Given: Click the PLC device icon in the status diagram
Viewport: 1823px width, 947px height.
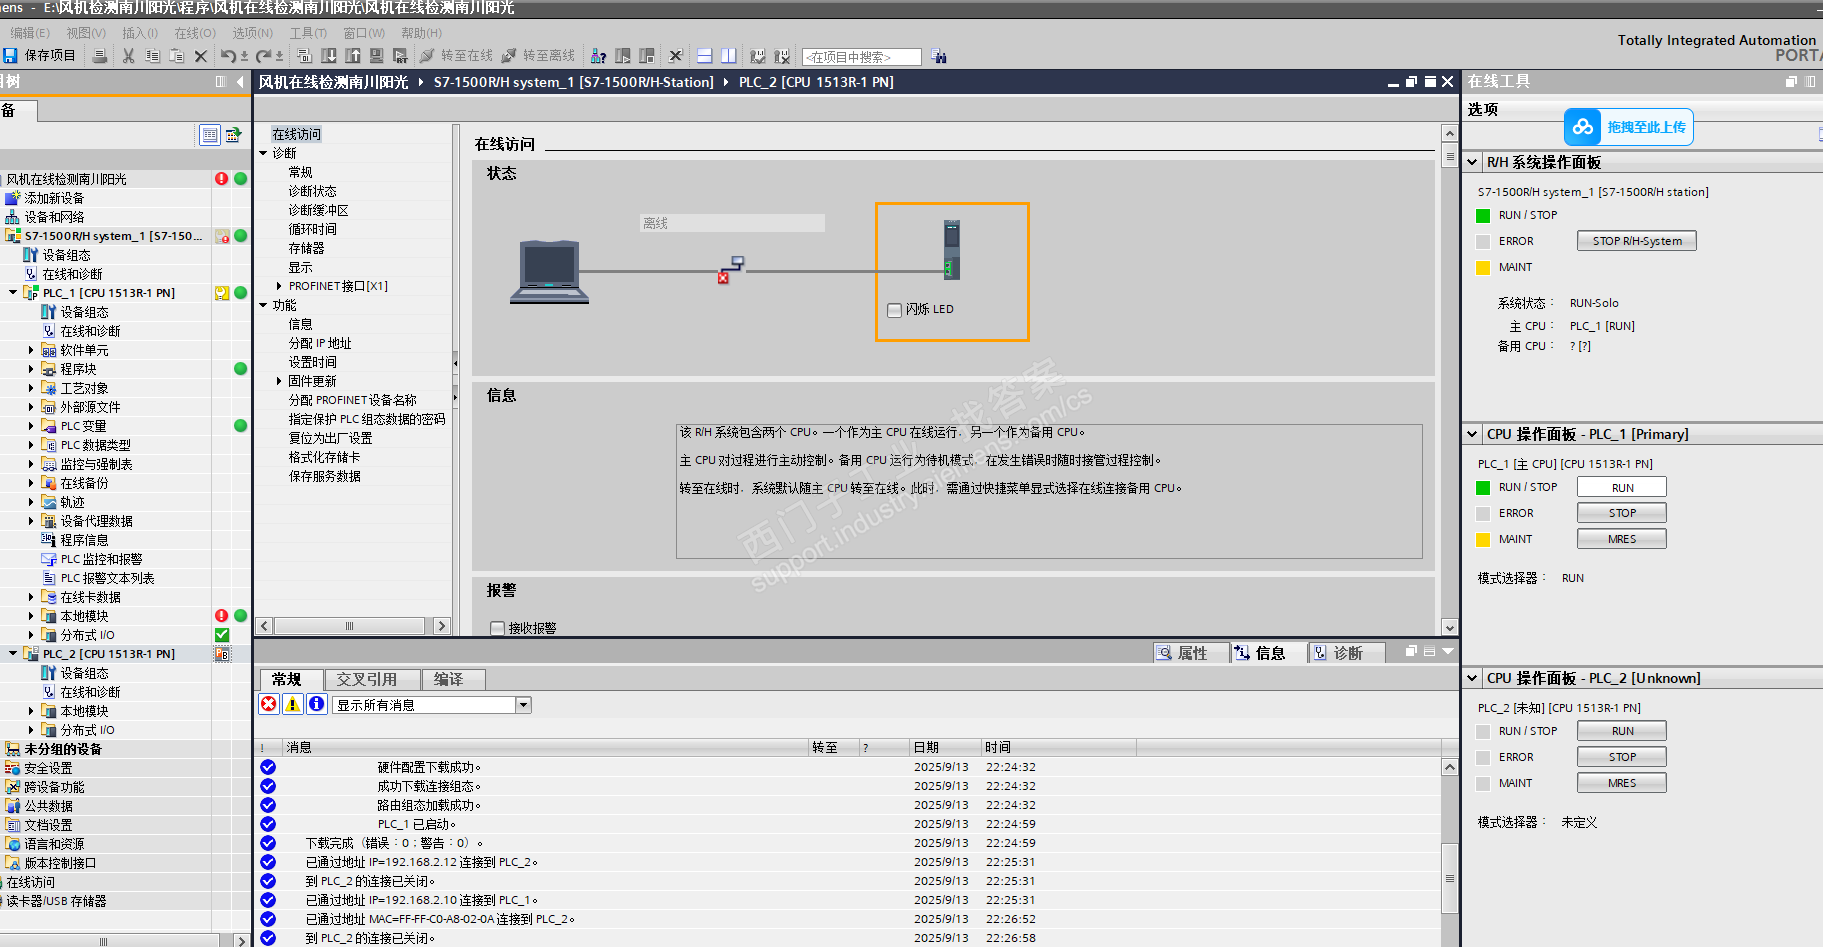Looking at the screenshot, I should [952, 250].
